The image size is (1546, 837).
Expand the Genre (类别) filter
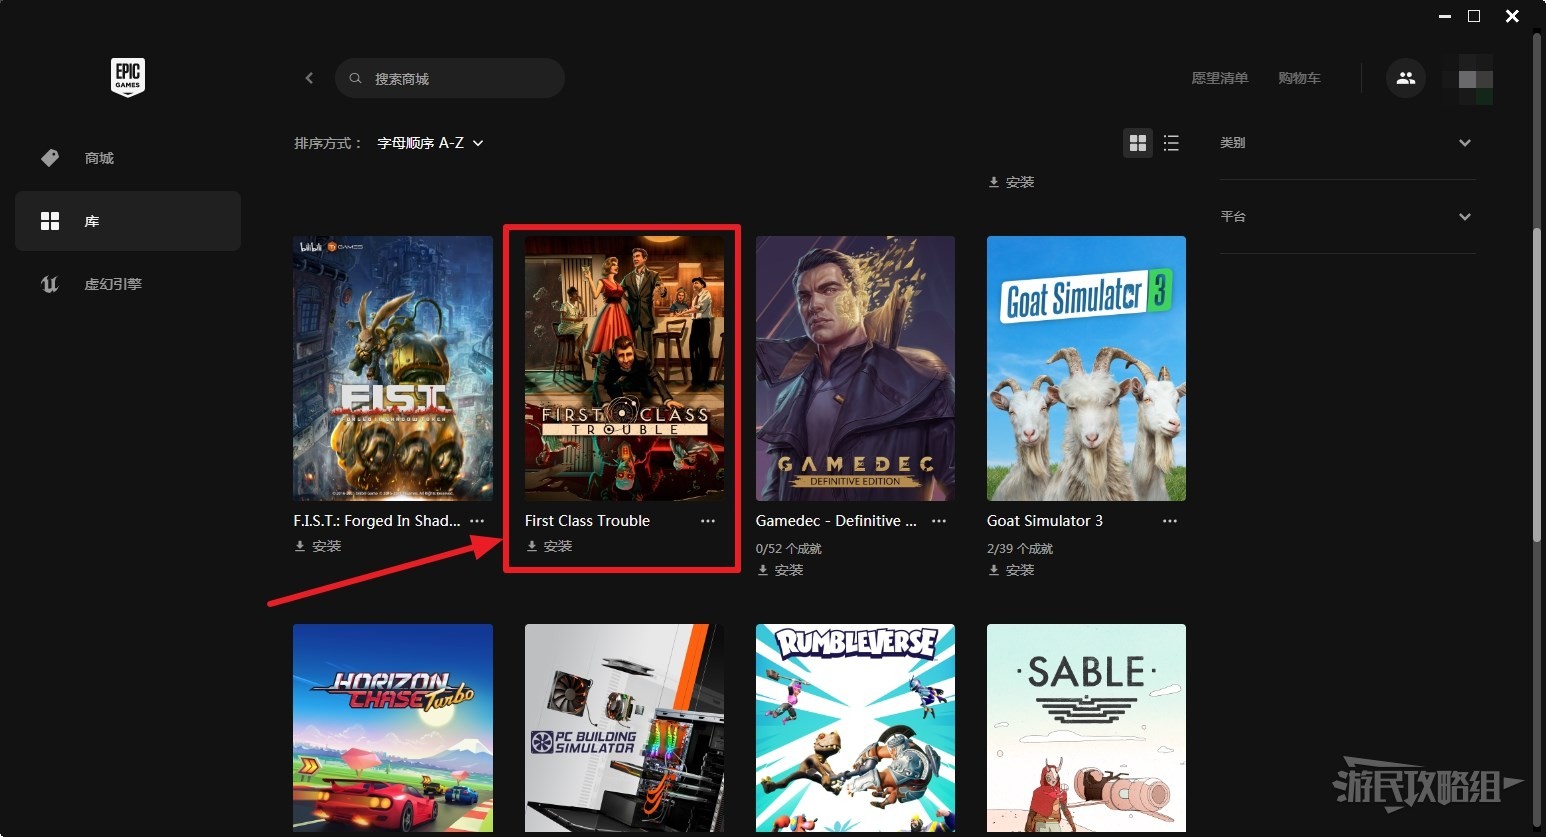(x=1347, y=143)
